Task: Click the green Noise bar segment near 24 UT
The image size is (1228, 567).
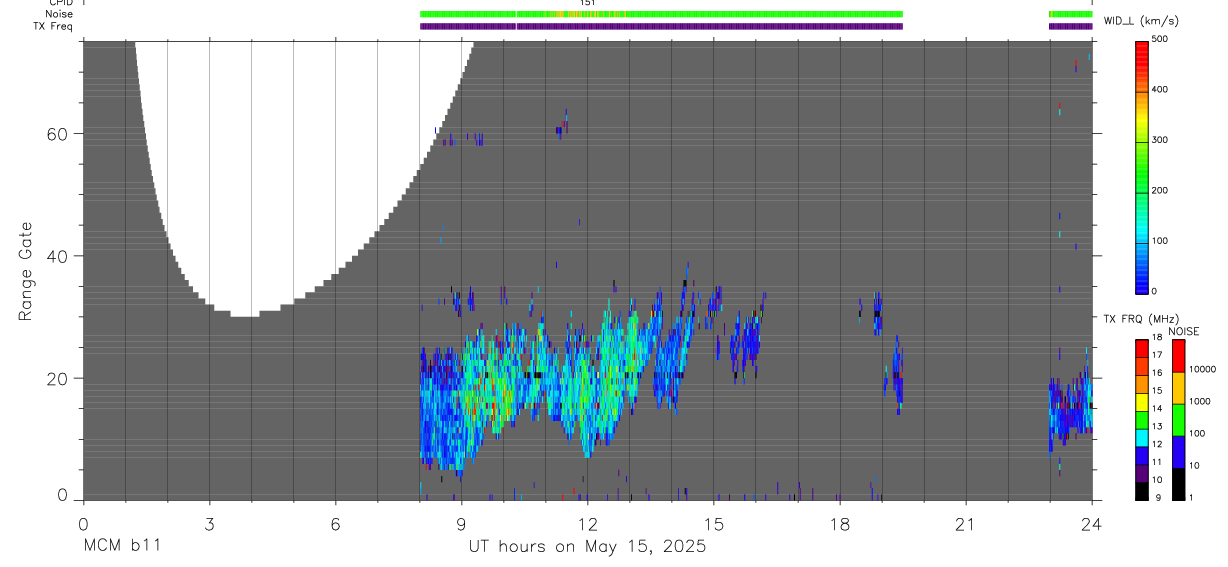Action: point(1070,15)
